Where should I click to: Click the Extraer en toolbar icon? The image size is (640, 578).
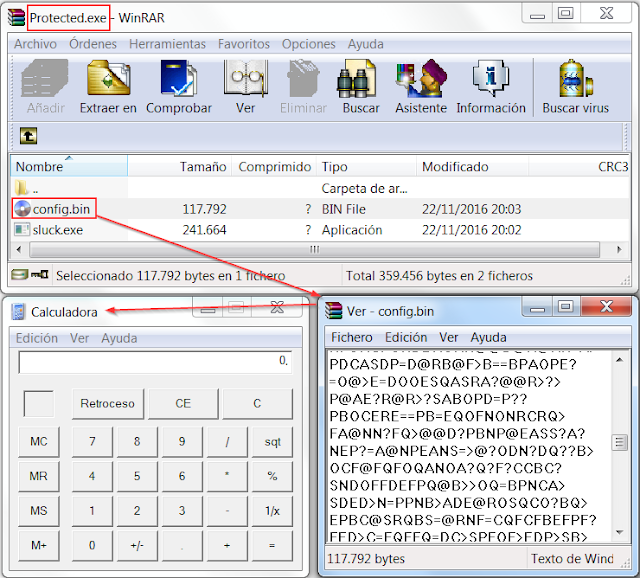pyautogui.click(x=109, y=78)
